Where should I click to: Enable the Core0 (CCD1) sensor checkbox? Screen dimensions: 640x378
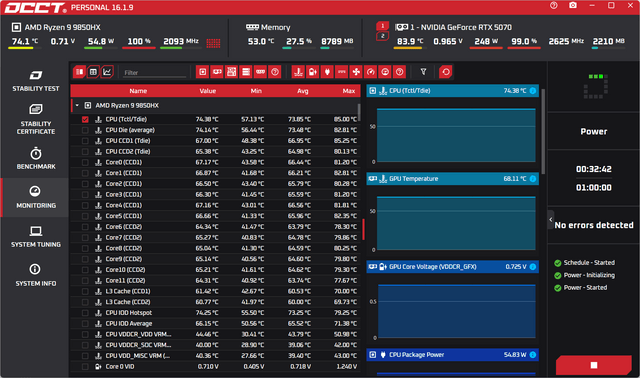85,162
